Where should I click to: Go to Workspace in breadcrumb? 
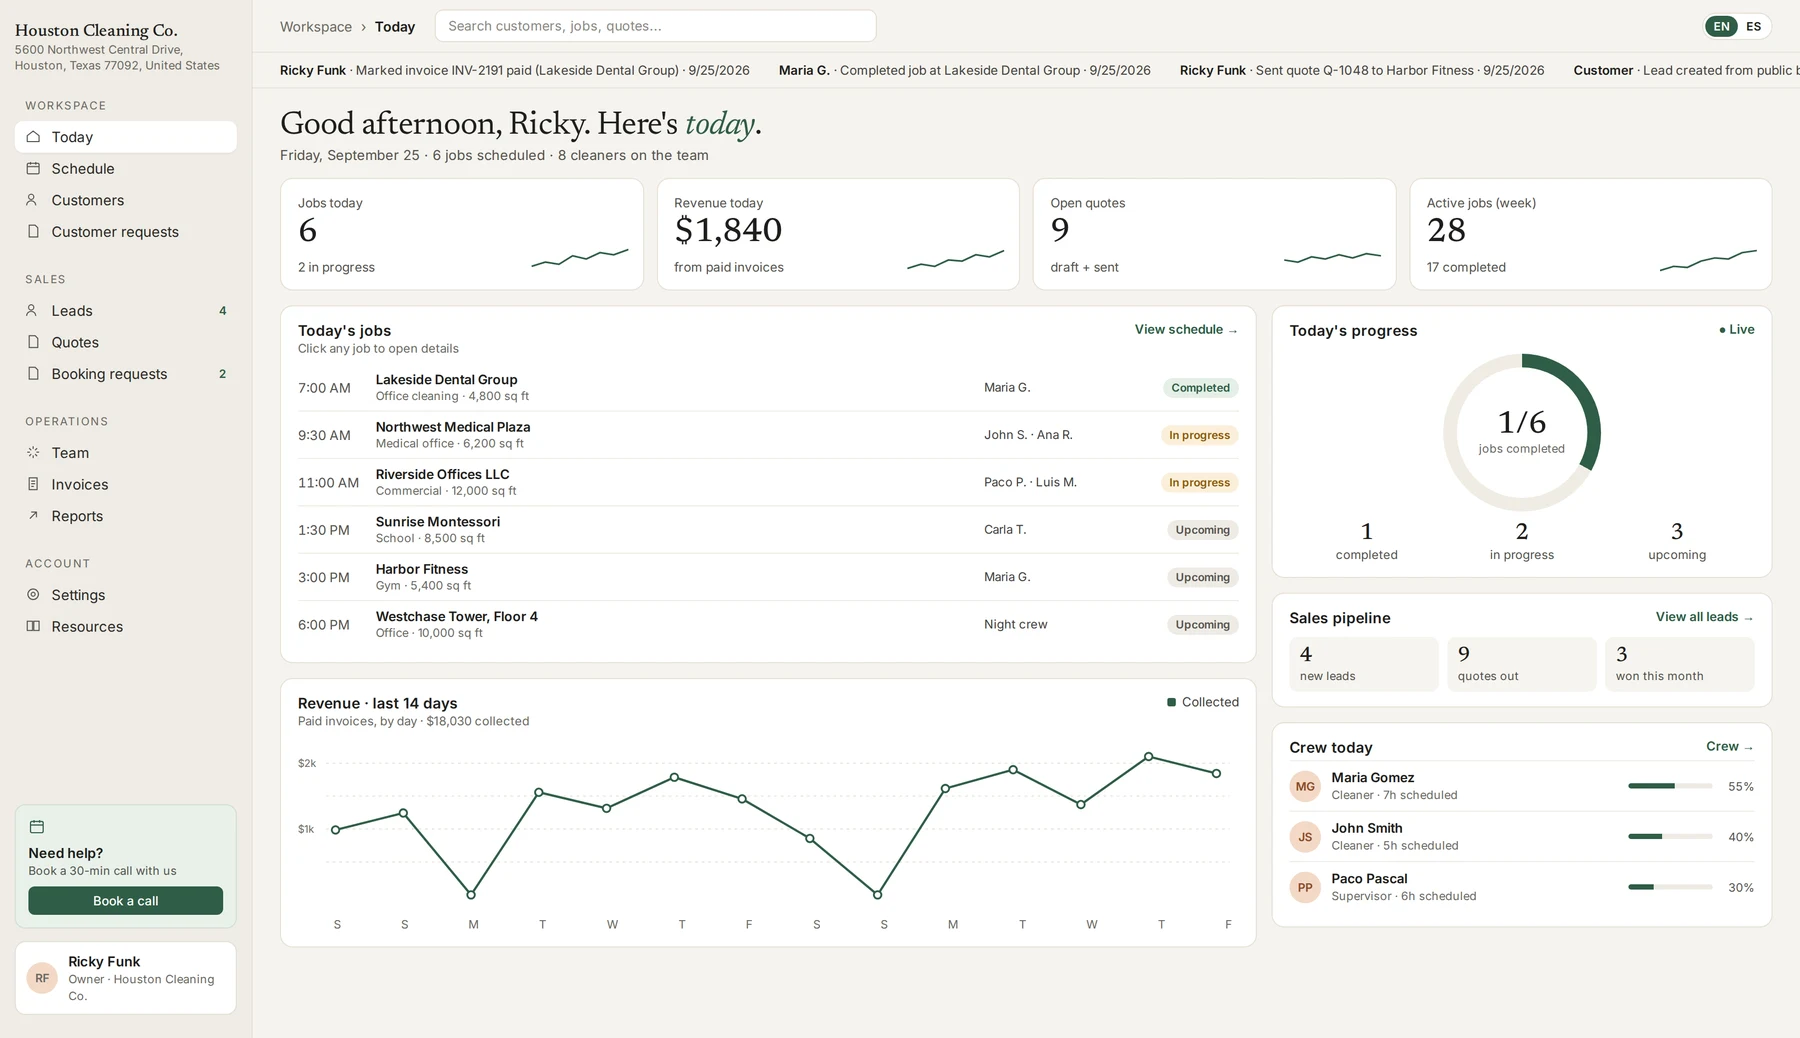pos(316,27)
